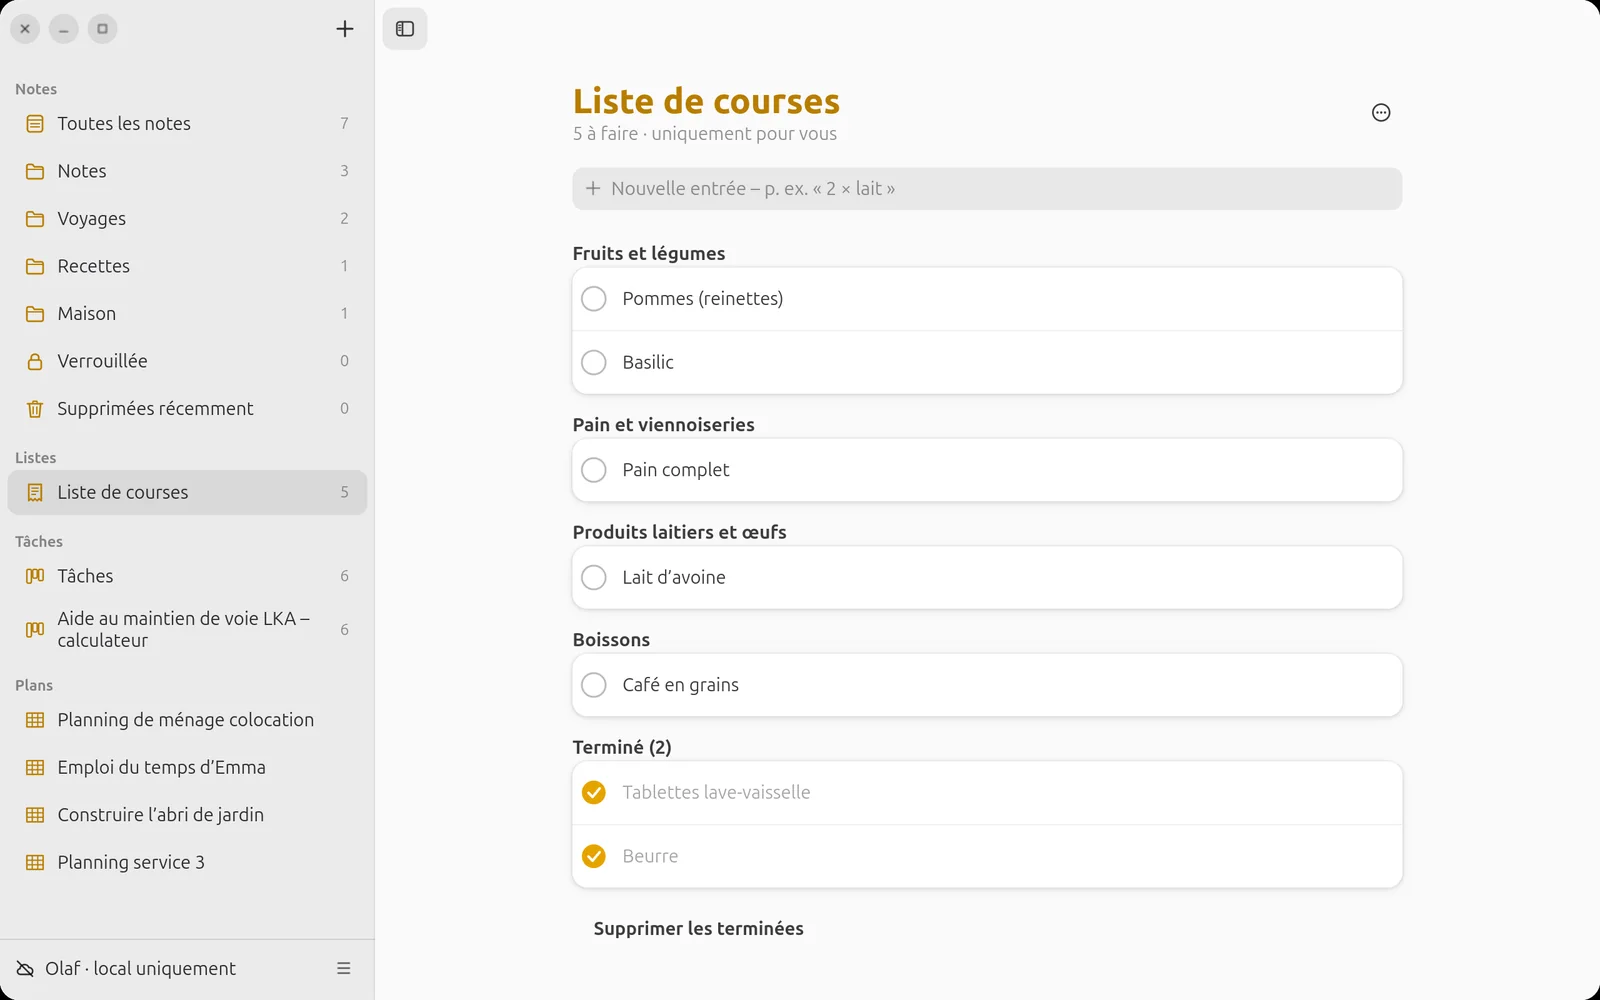Open Emploi du temps d'Emma
Screen dimensions: 1600x1000
[187, 767]
